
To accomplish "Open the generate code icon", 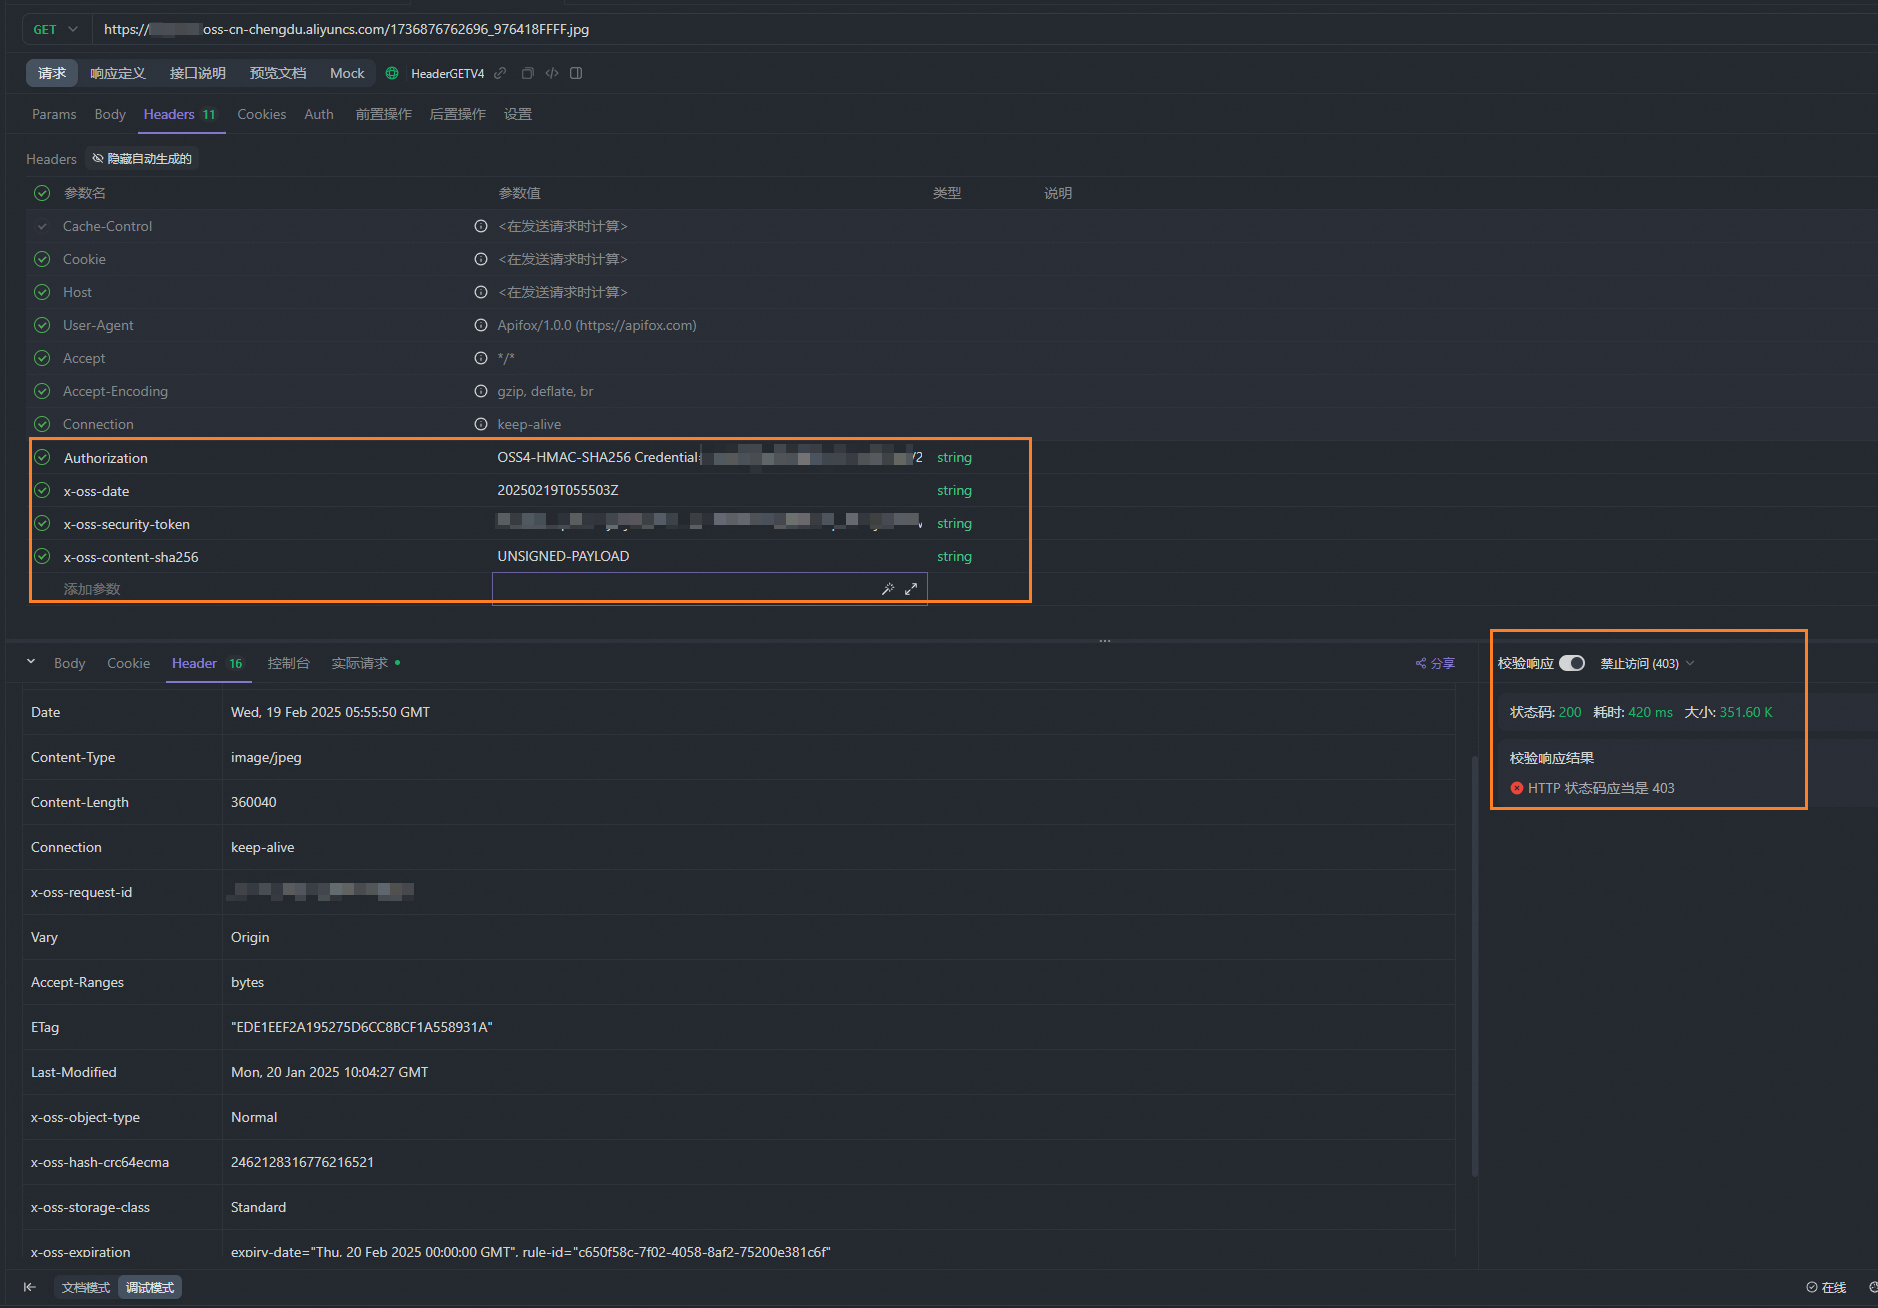I will point(552,73).
